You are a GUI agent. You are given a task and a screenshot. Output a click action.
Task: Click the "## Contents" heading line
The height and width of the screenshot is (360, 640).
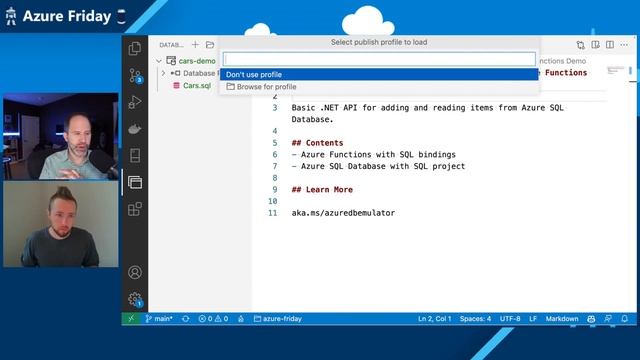tap(317, 143)
